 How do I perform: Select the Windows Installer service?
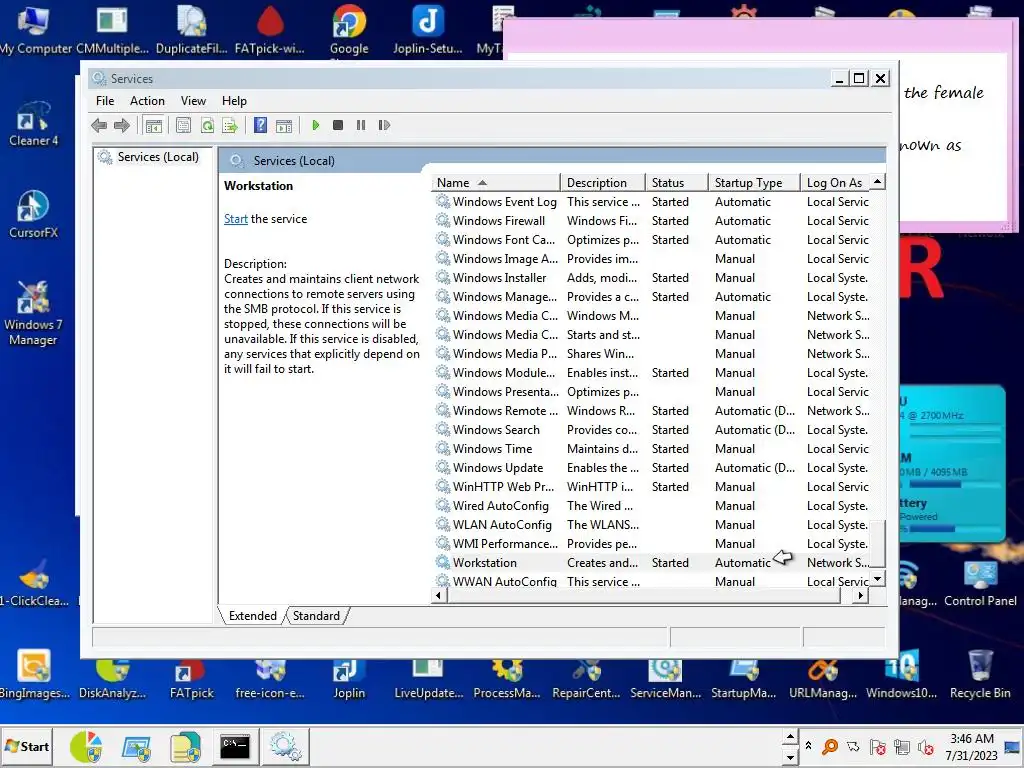tap(652, 278)
